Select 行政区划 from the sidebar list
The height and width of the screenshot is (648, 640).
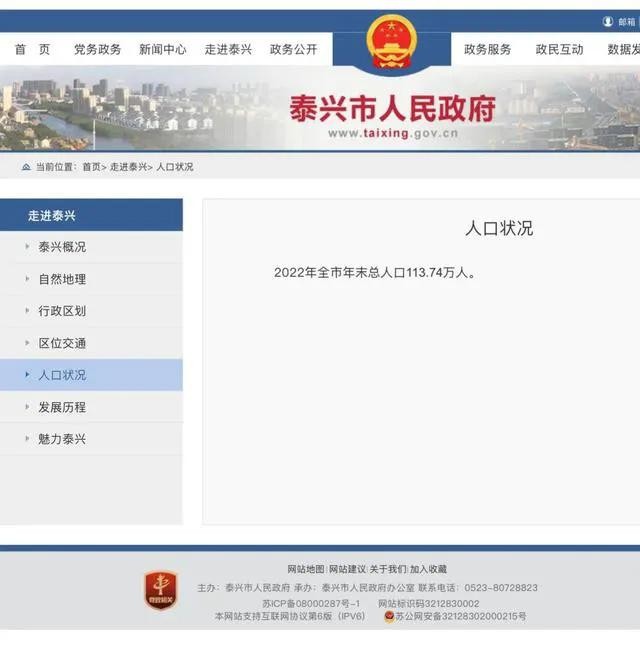pos(62,311)
